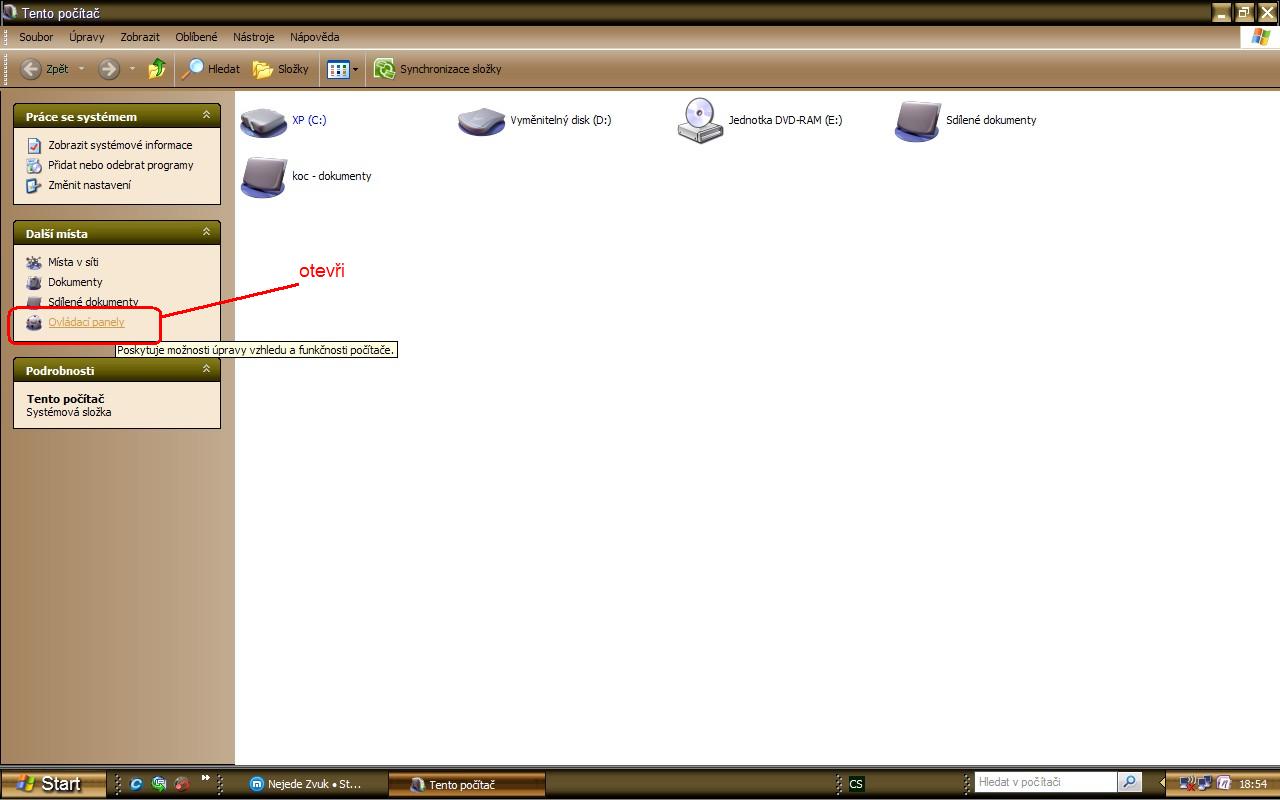1280x800 pixels.
Task: Click the green quick launch icon
Action: pyautogui.click(x=159, y=784)
